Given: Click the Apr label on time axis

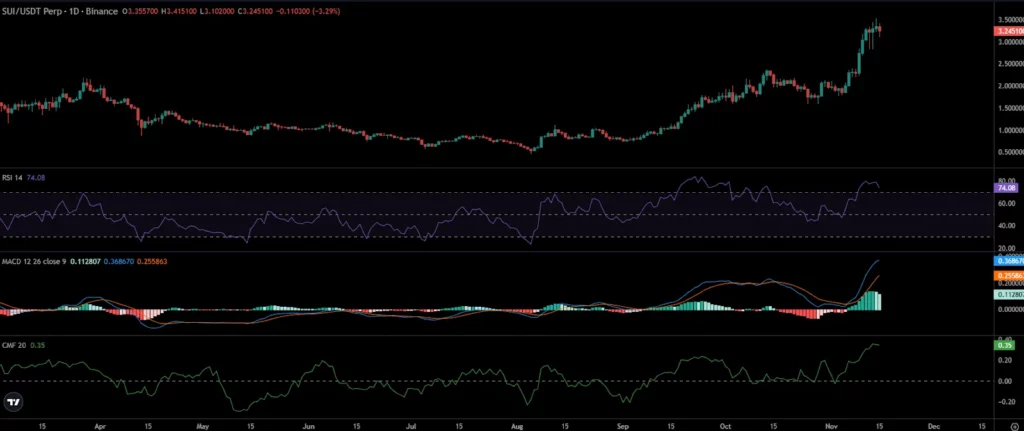Looking at the screenshot, I should click(100, 425).
